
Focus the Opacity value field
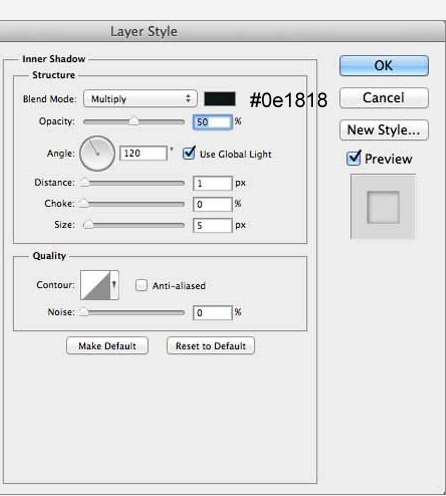(x=212, y=122)
